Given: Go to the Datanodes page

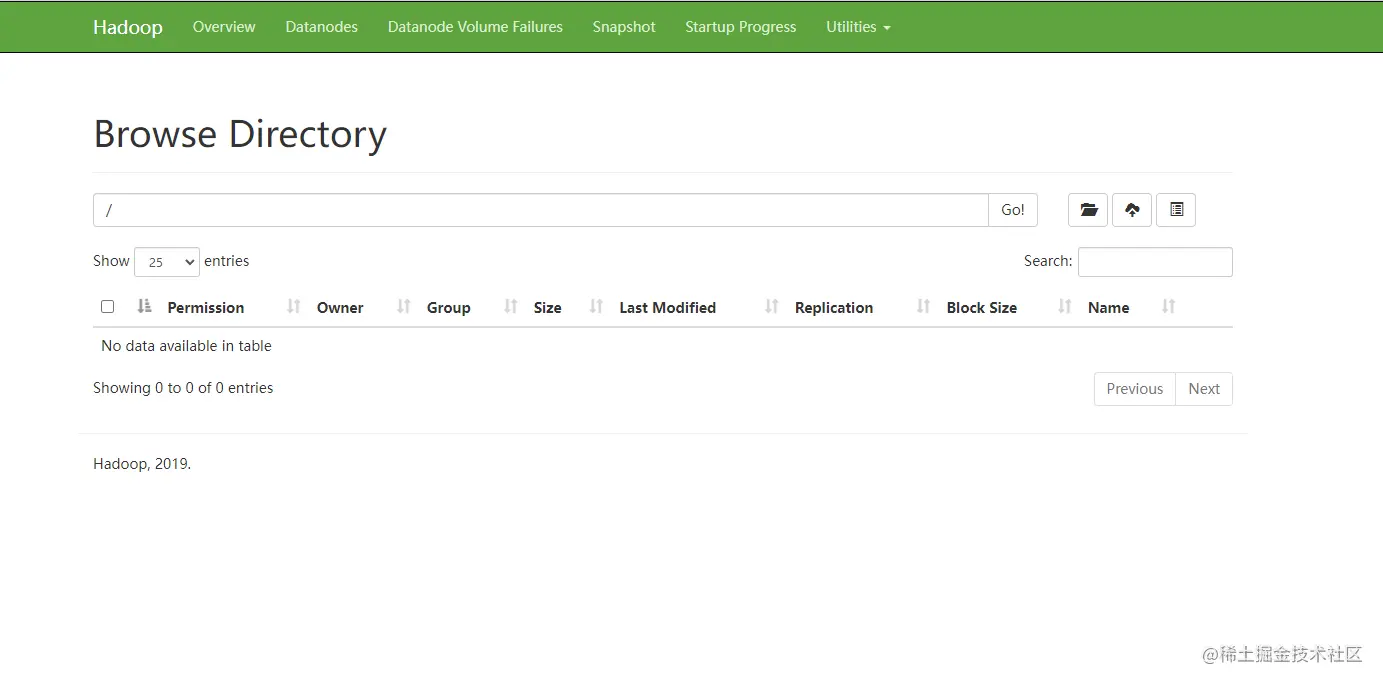Looking at the screenshot, I should (322, 27).
